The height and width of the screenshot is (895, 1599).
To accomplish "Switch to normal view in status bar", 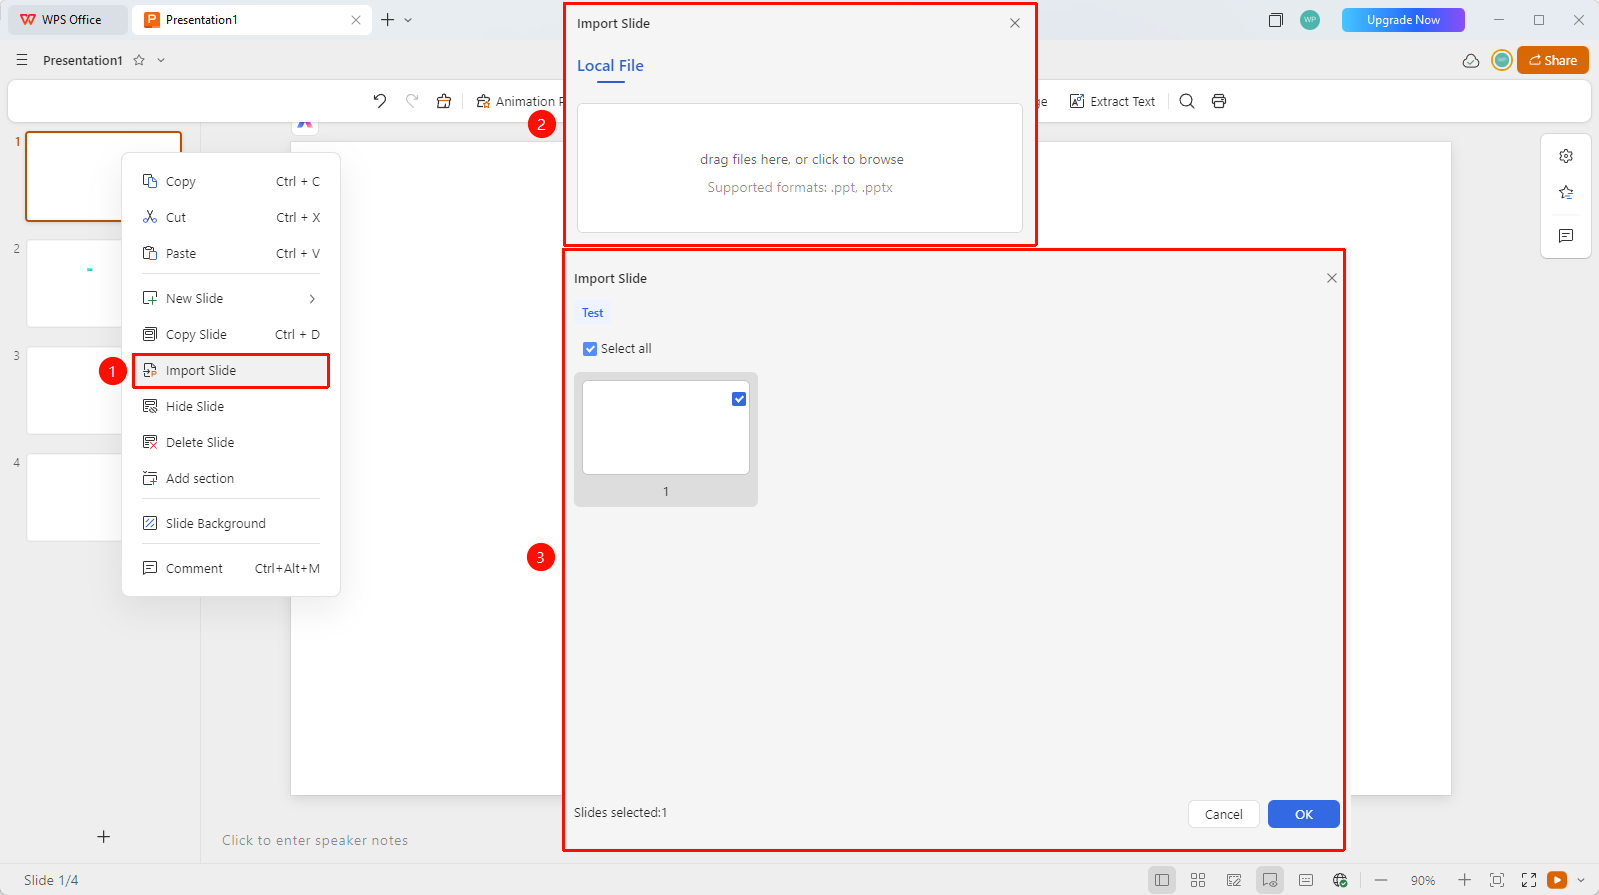I will pos(1162,880).
